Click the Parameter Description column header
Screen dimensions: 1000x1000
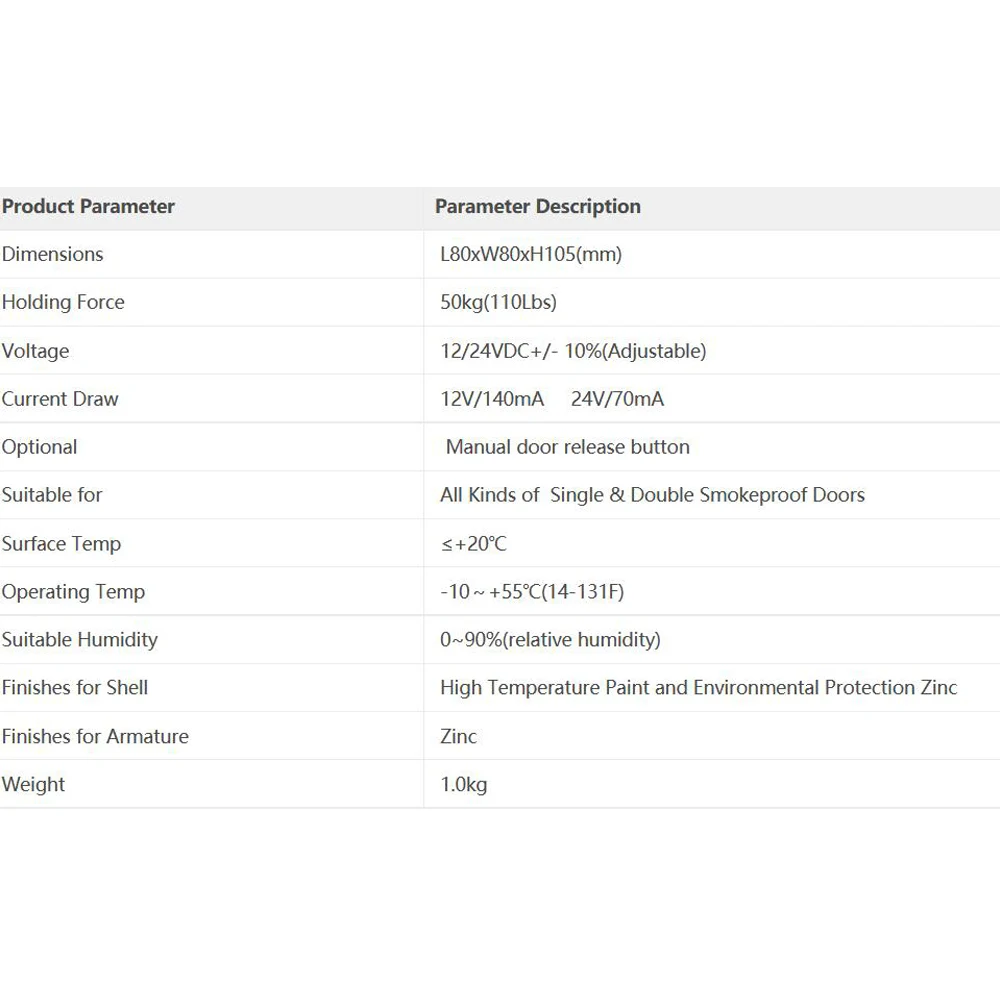(537, 207)
